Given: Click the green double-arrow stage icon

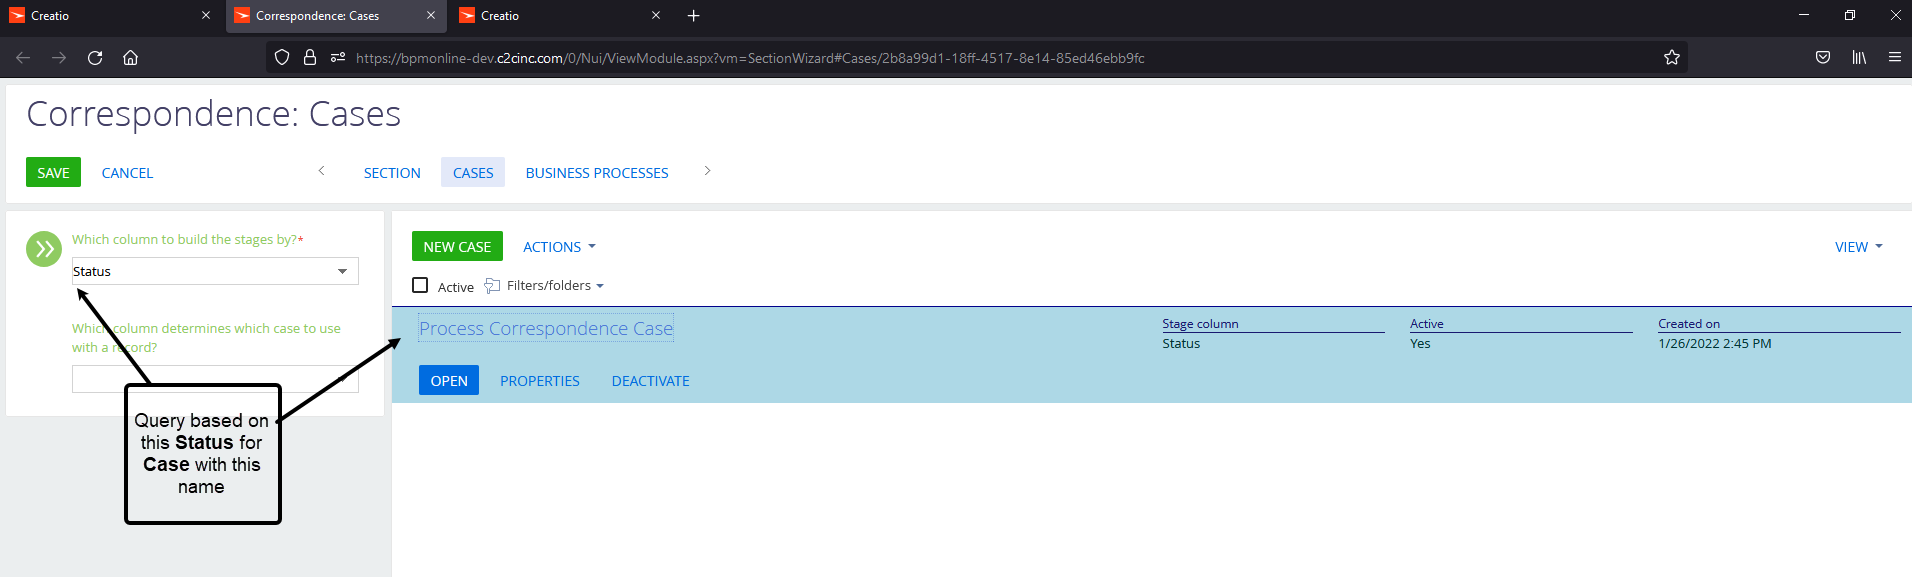Looking at the screenshot, I should click(44, 249).
